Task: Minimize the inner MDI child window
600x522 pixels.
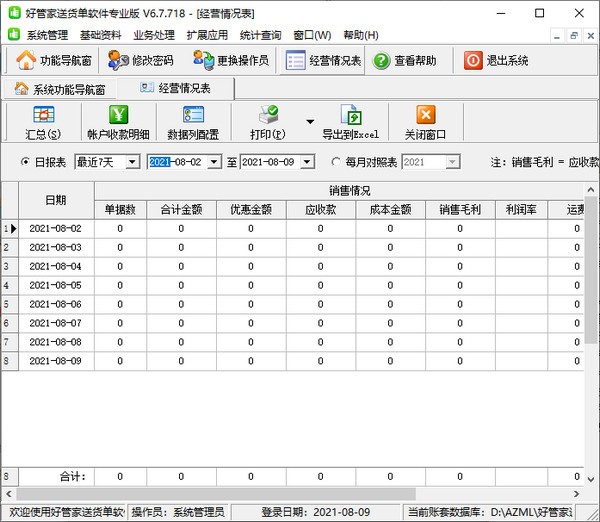Action: [557, 36]
